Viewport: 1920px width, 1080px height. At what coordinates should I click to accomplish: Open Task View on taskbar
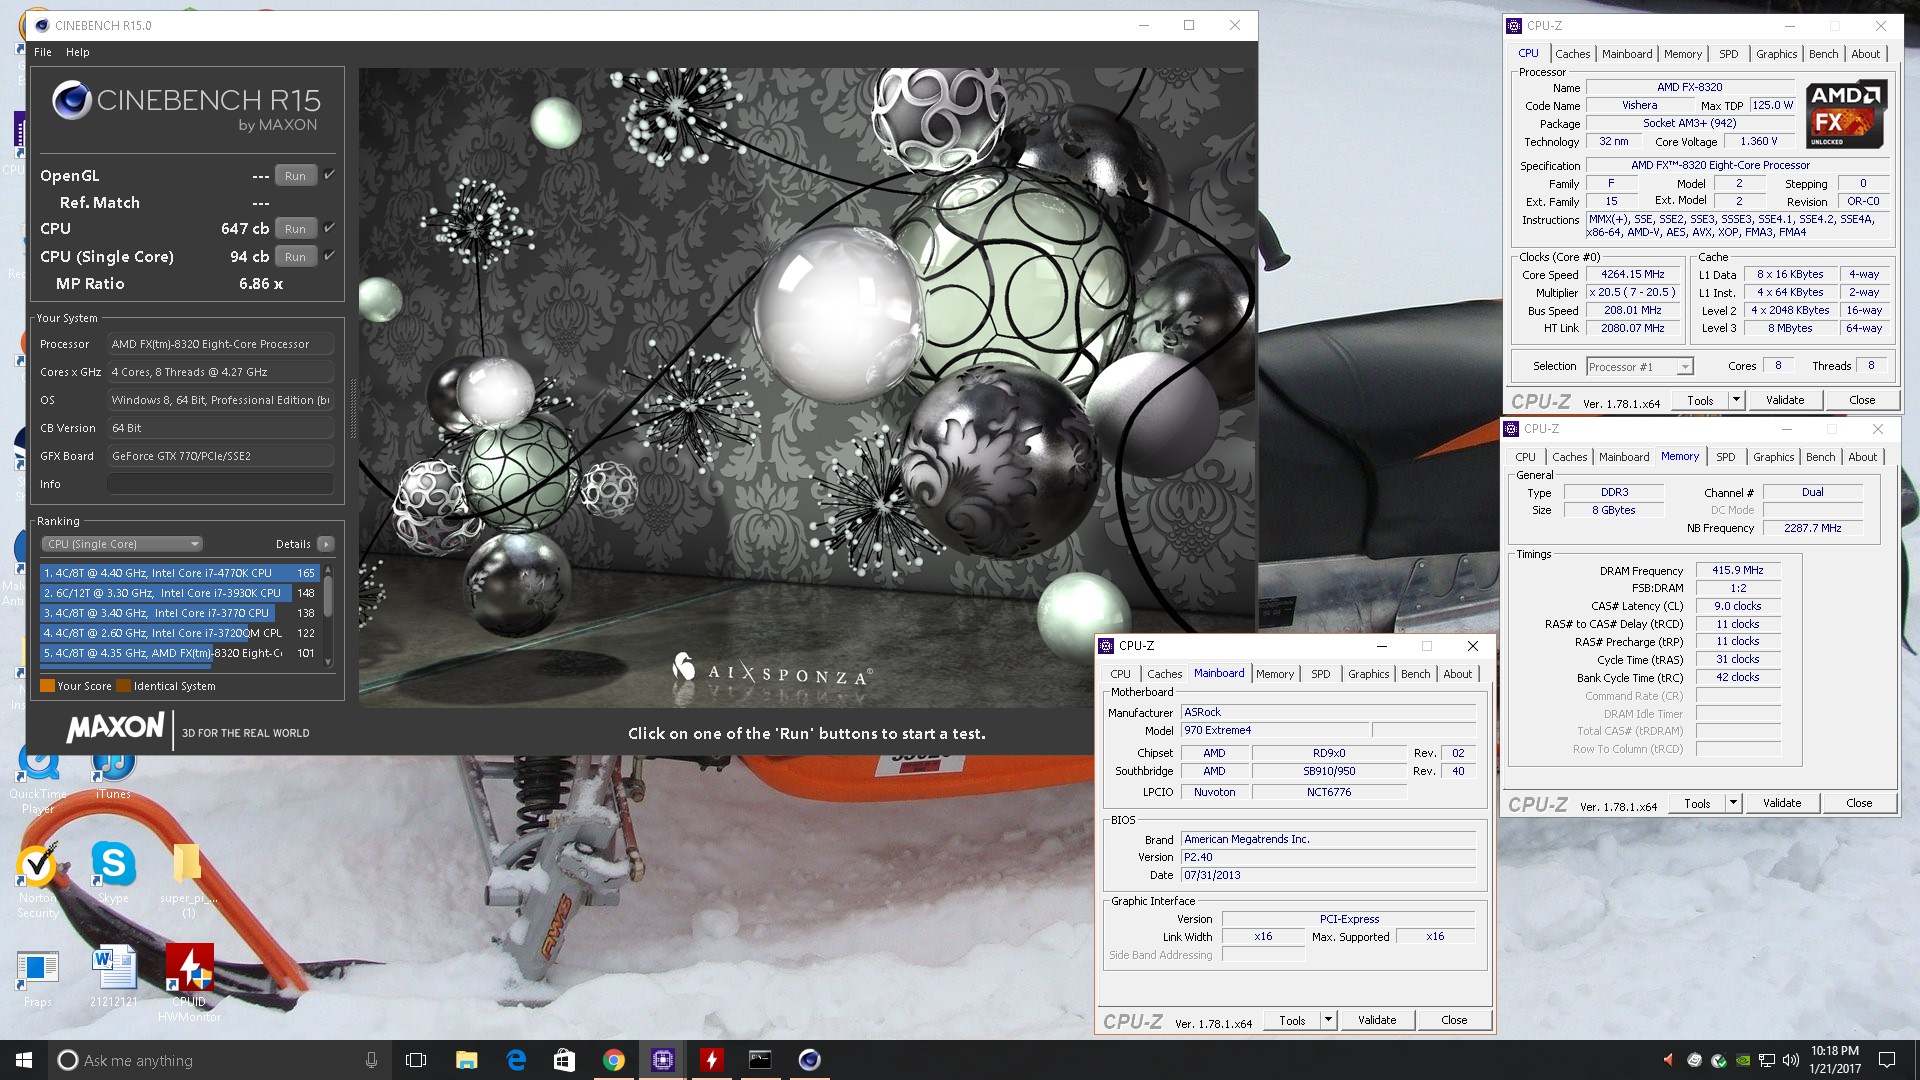[416, 1060]
